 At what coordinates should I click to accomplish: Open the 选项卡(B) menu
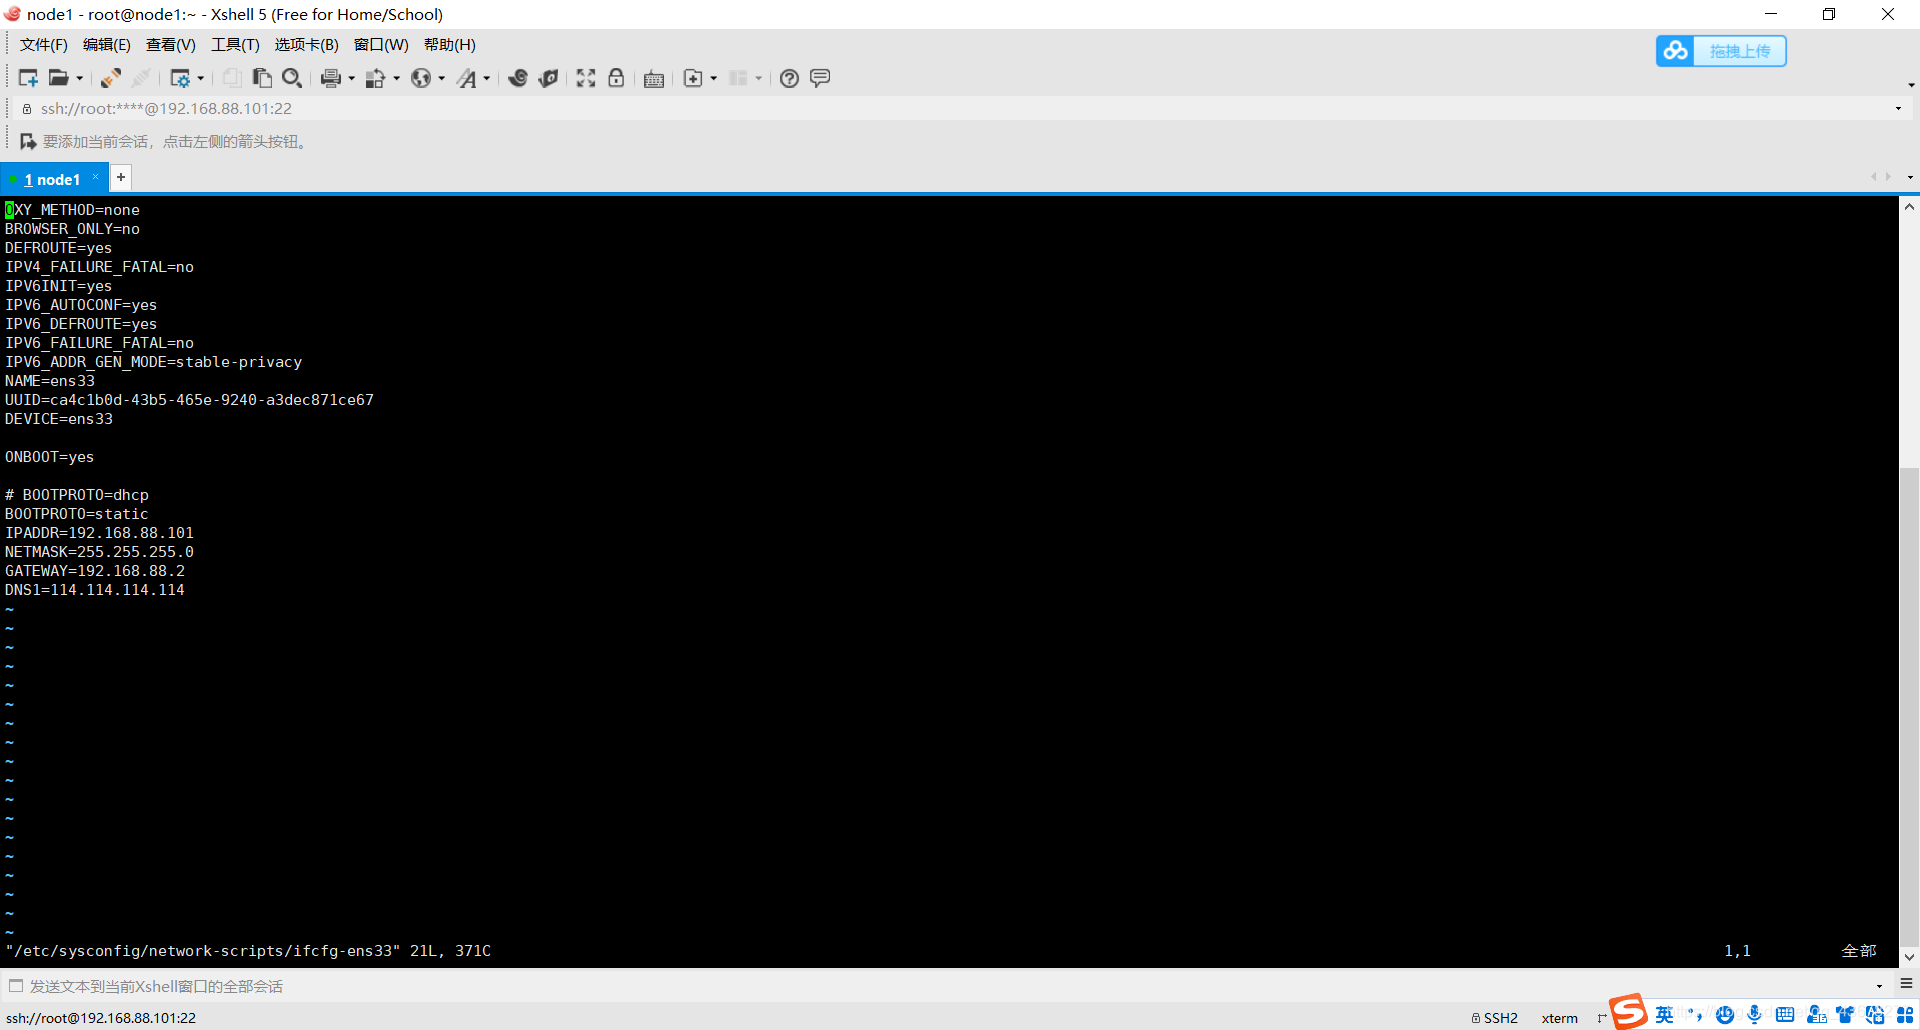click(307, 45)
